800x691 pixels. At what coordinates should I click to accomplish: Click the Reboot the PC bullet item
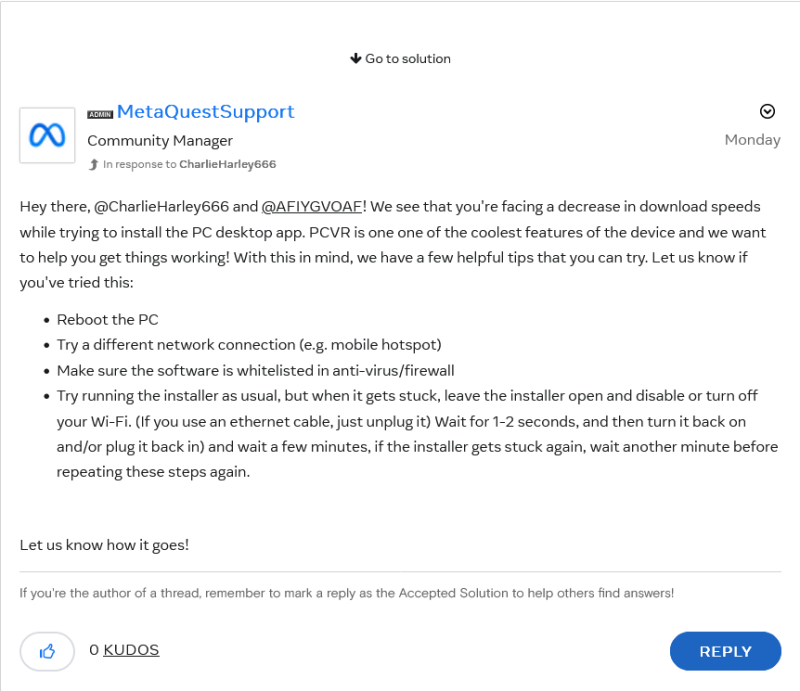click(108, 320)
